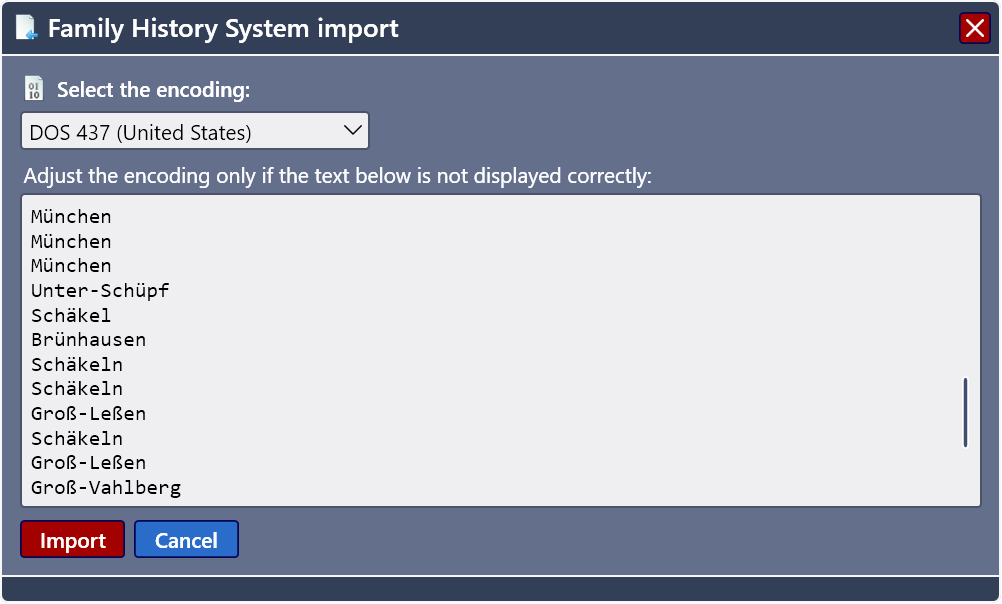1002x604 pixels.
Task: Select the DOS 437 (United States) combo box
Action: click(x=195, y=130)
